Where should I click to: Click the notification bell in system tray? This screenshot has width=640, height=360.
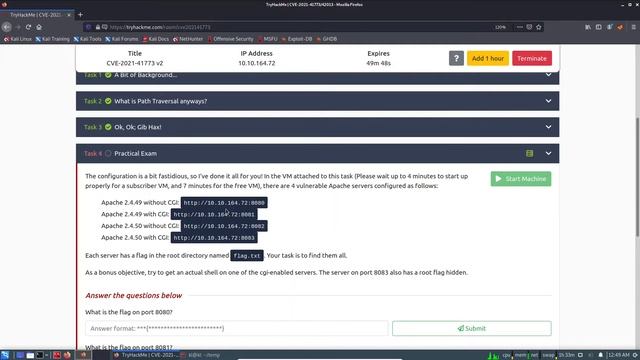point(600,355)
